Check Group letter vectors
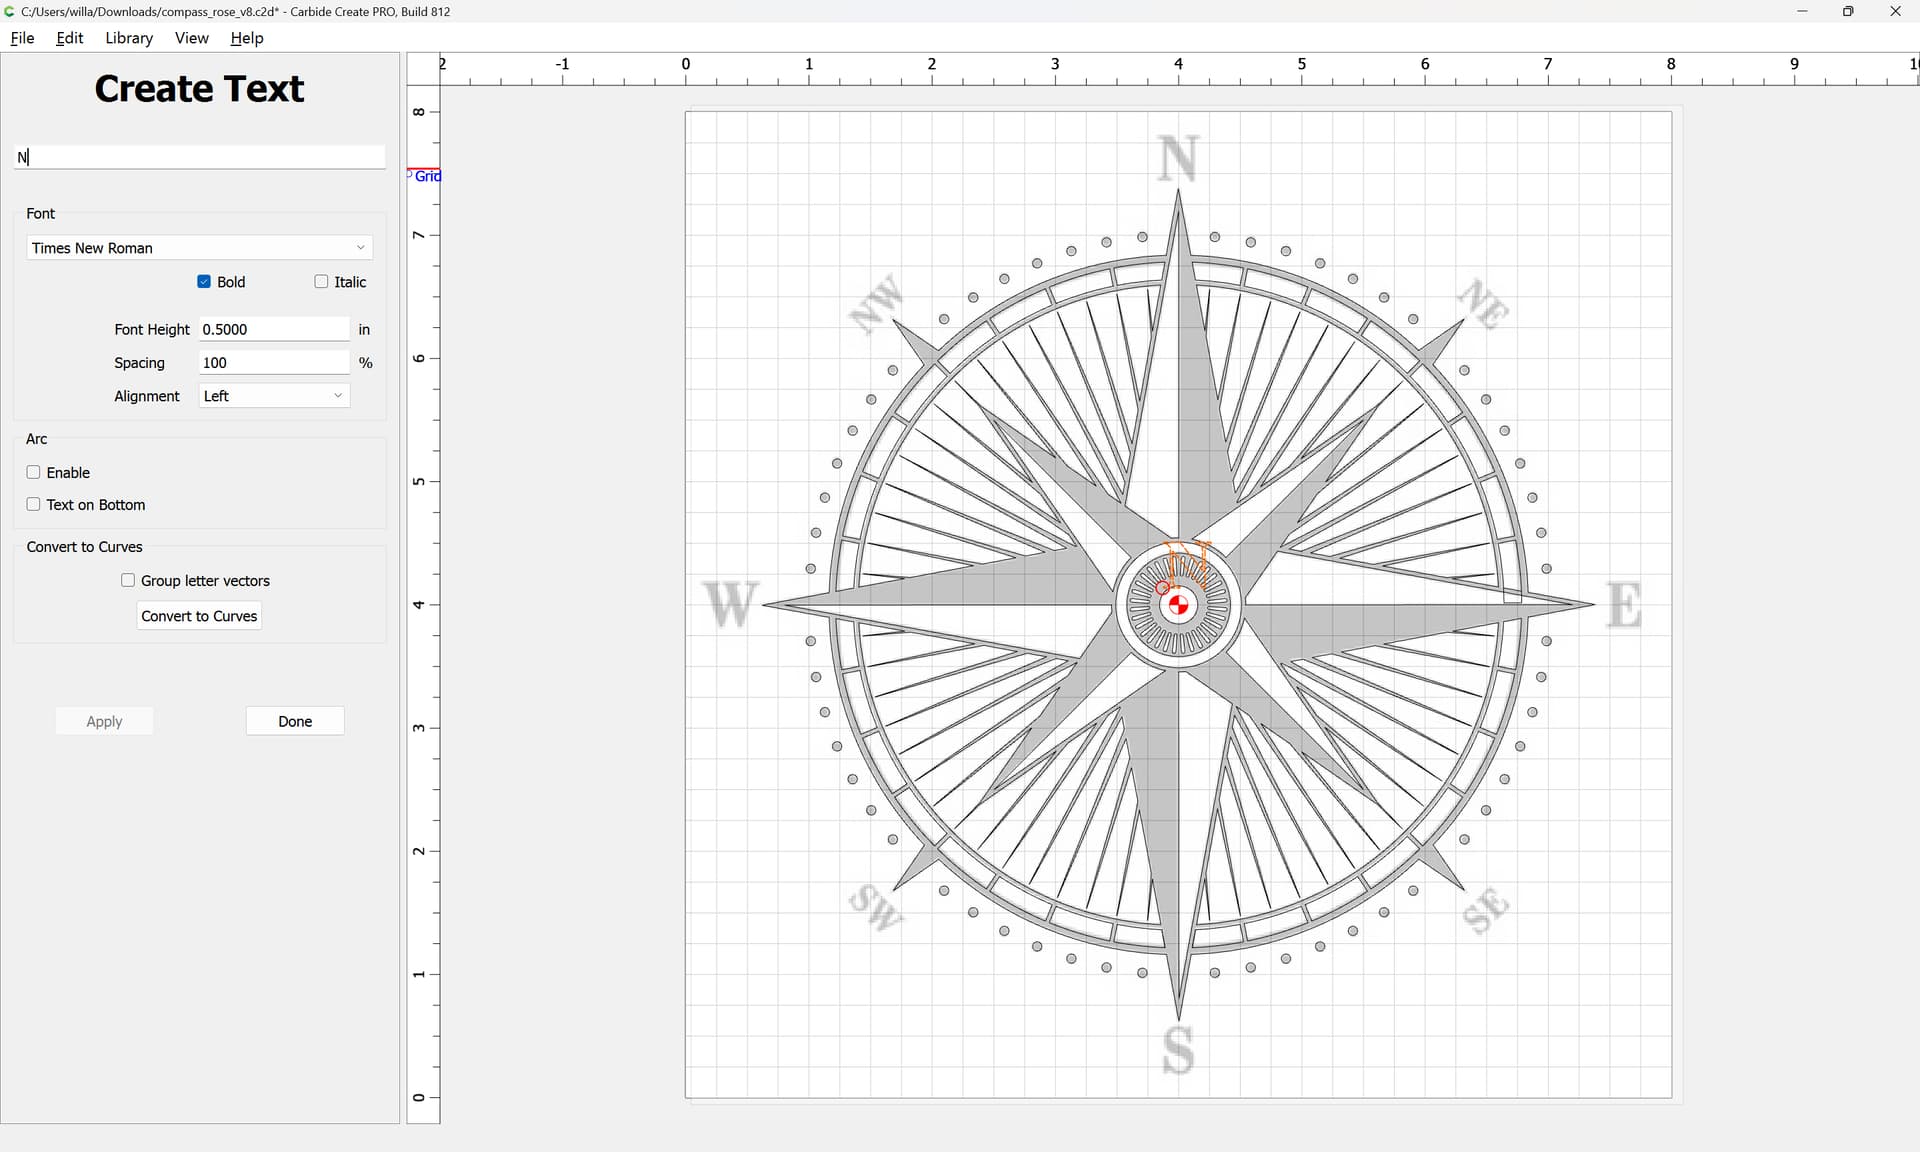1920x1152 pixels. click(128, 580)
